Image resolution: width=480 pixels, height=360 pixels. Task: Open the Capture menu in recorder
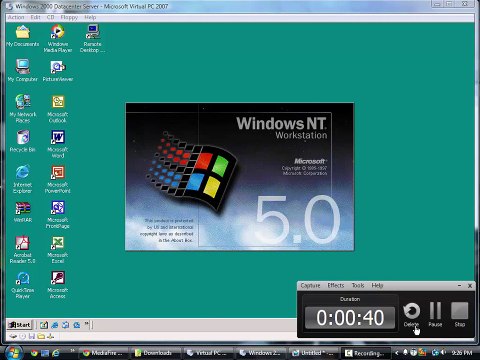coord(310,285)
